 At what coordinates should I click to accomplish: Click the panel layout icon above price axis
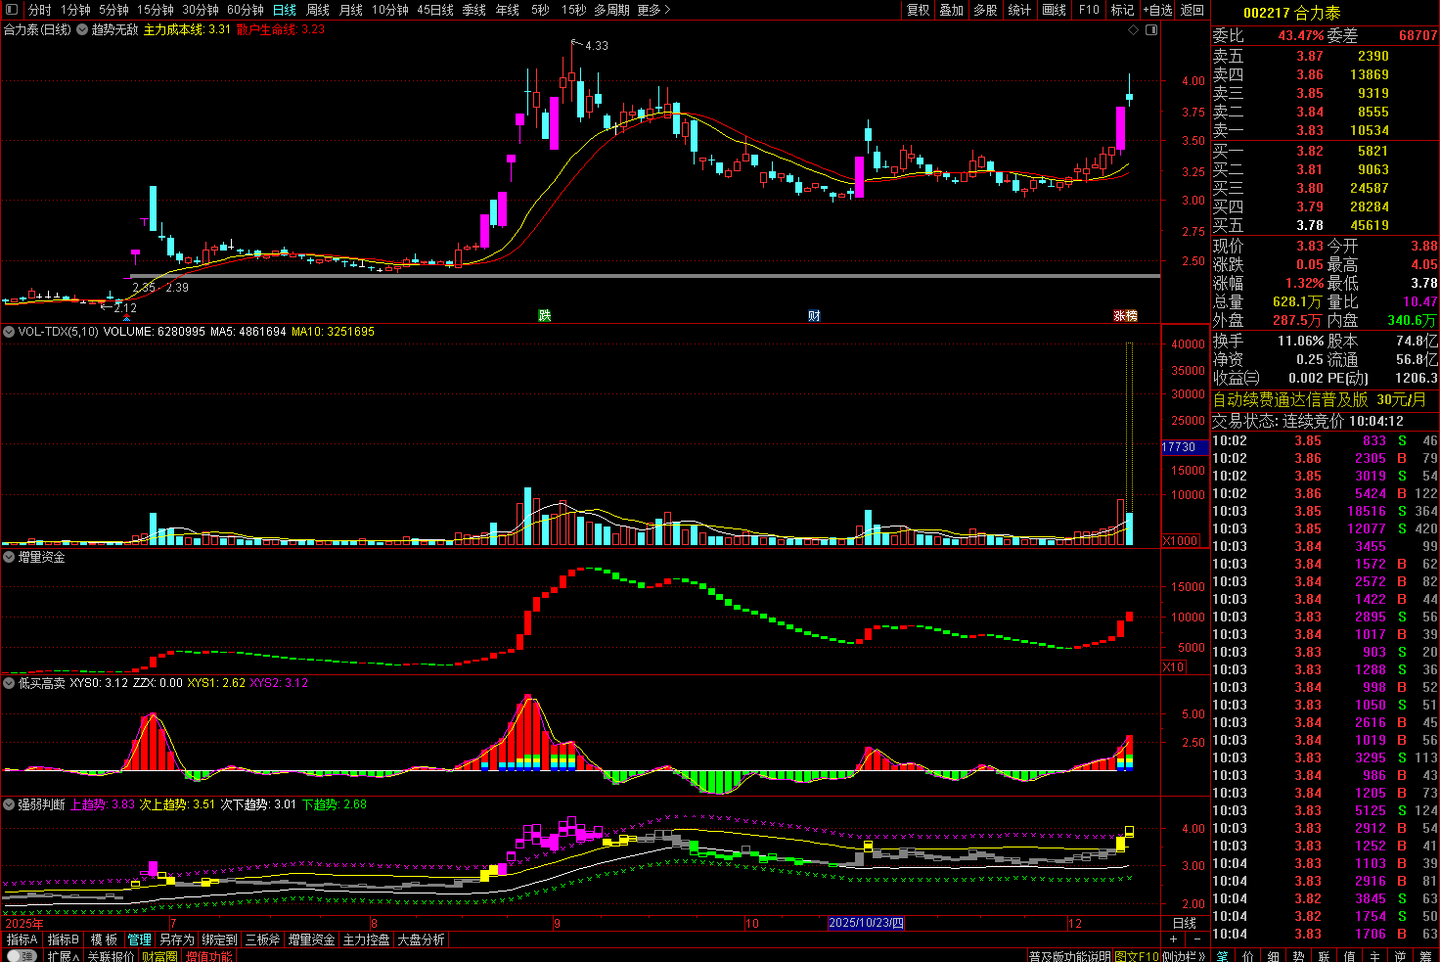click(1151, 30)
